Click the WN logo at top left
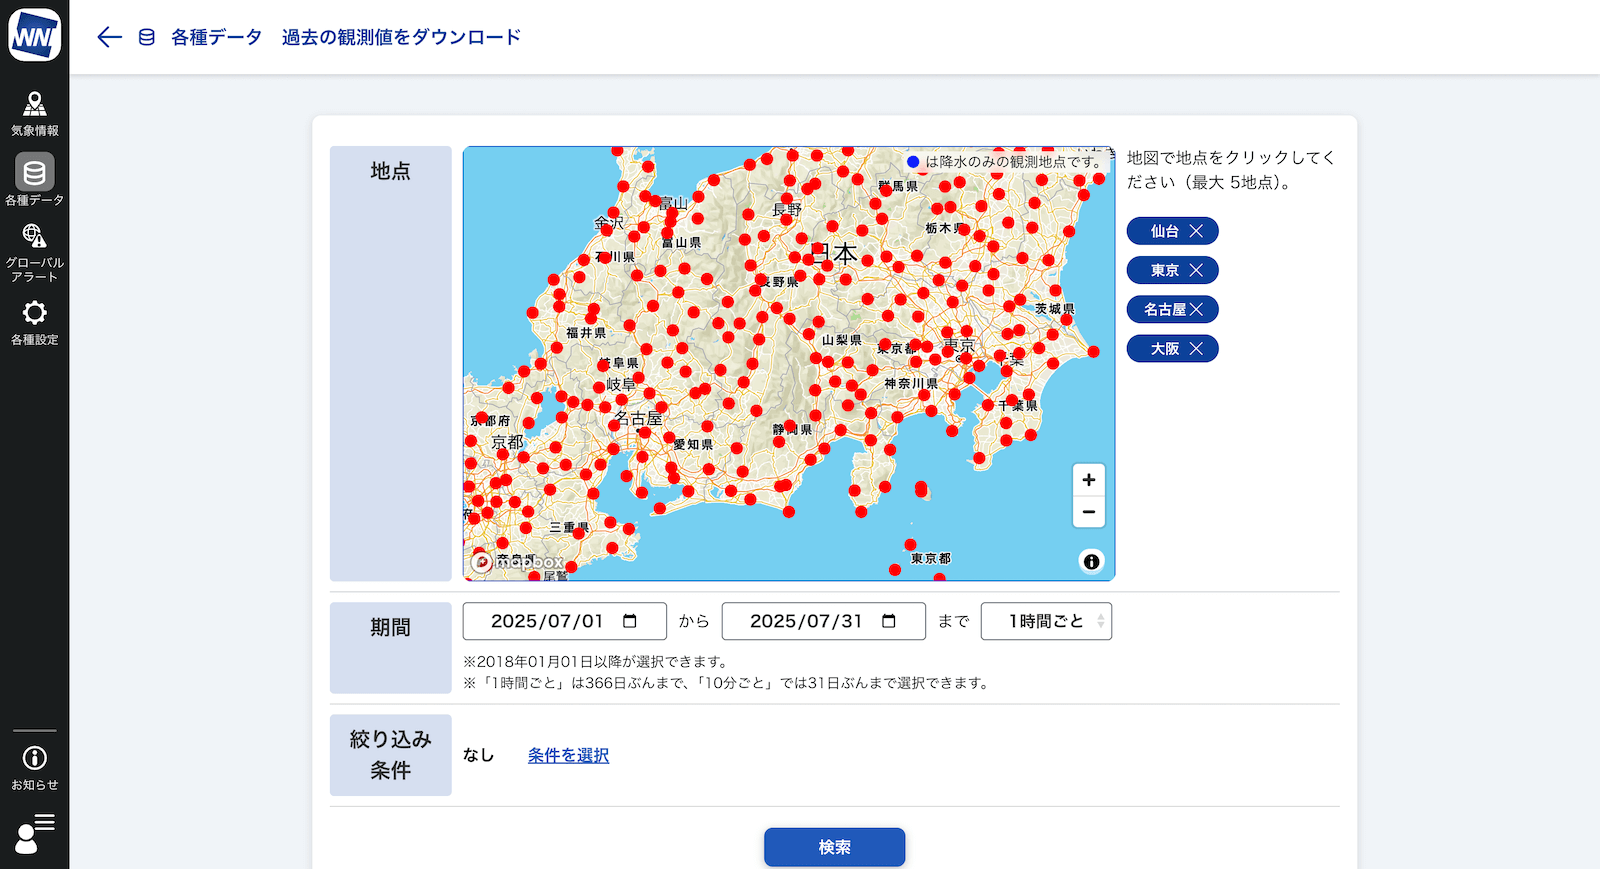 [34, 36]
